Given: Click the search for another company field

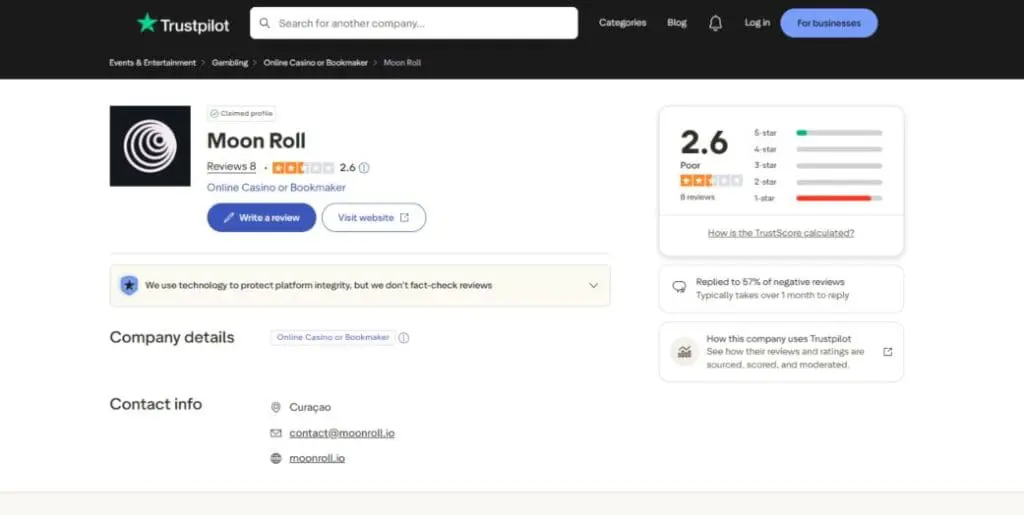Looking at the screenshot, I should pos(420,23).
